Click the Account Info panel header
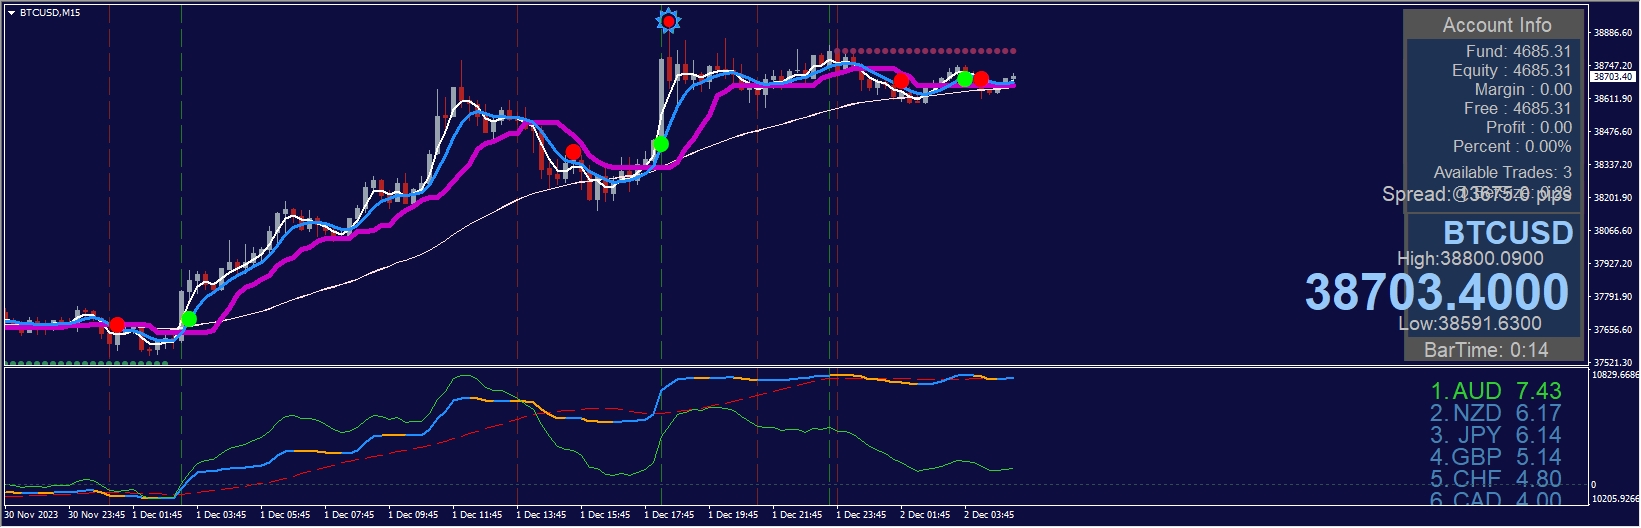Screen dimensions: 1641x528 1496,25
